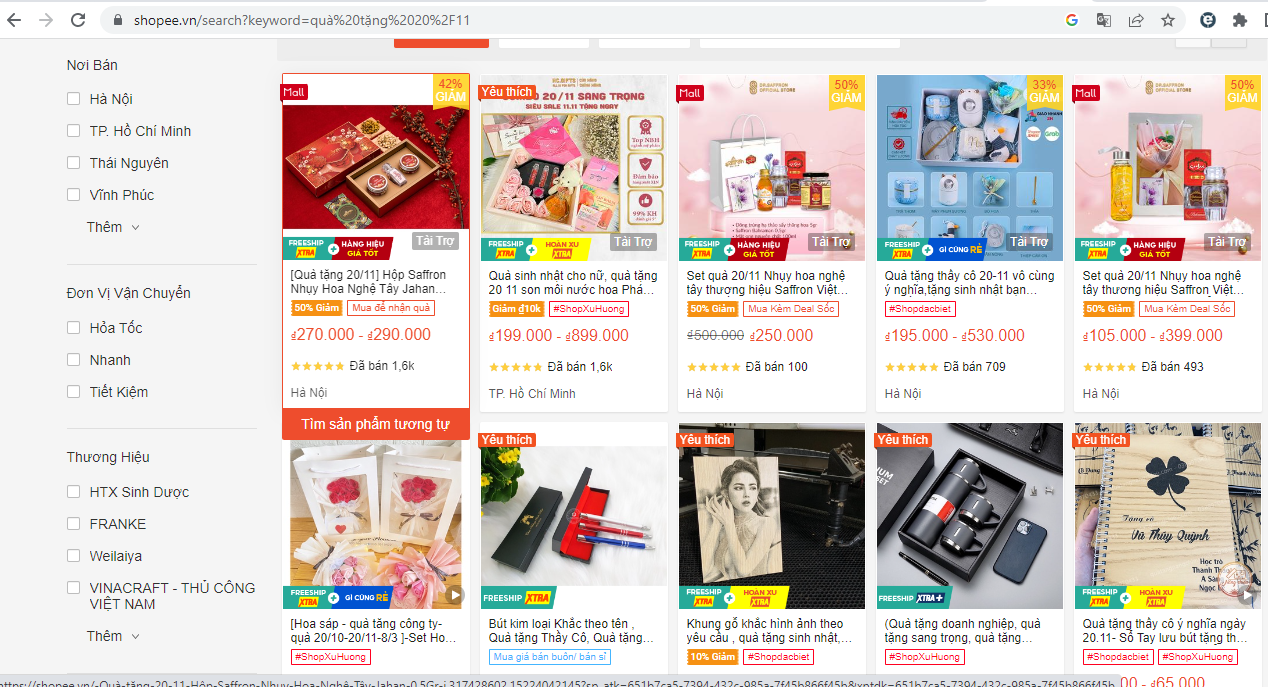Check the Hà Nội location filter
The width and height of the screenshot is (1268, 687).
[73, 99]
